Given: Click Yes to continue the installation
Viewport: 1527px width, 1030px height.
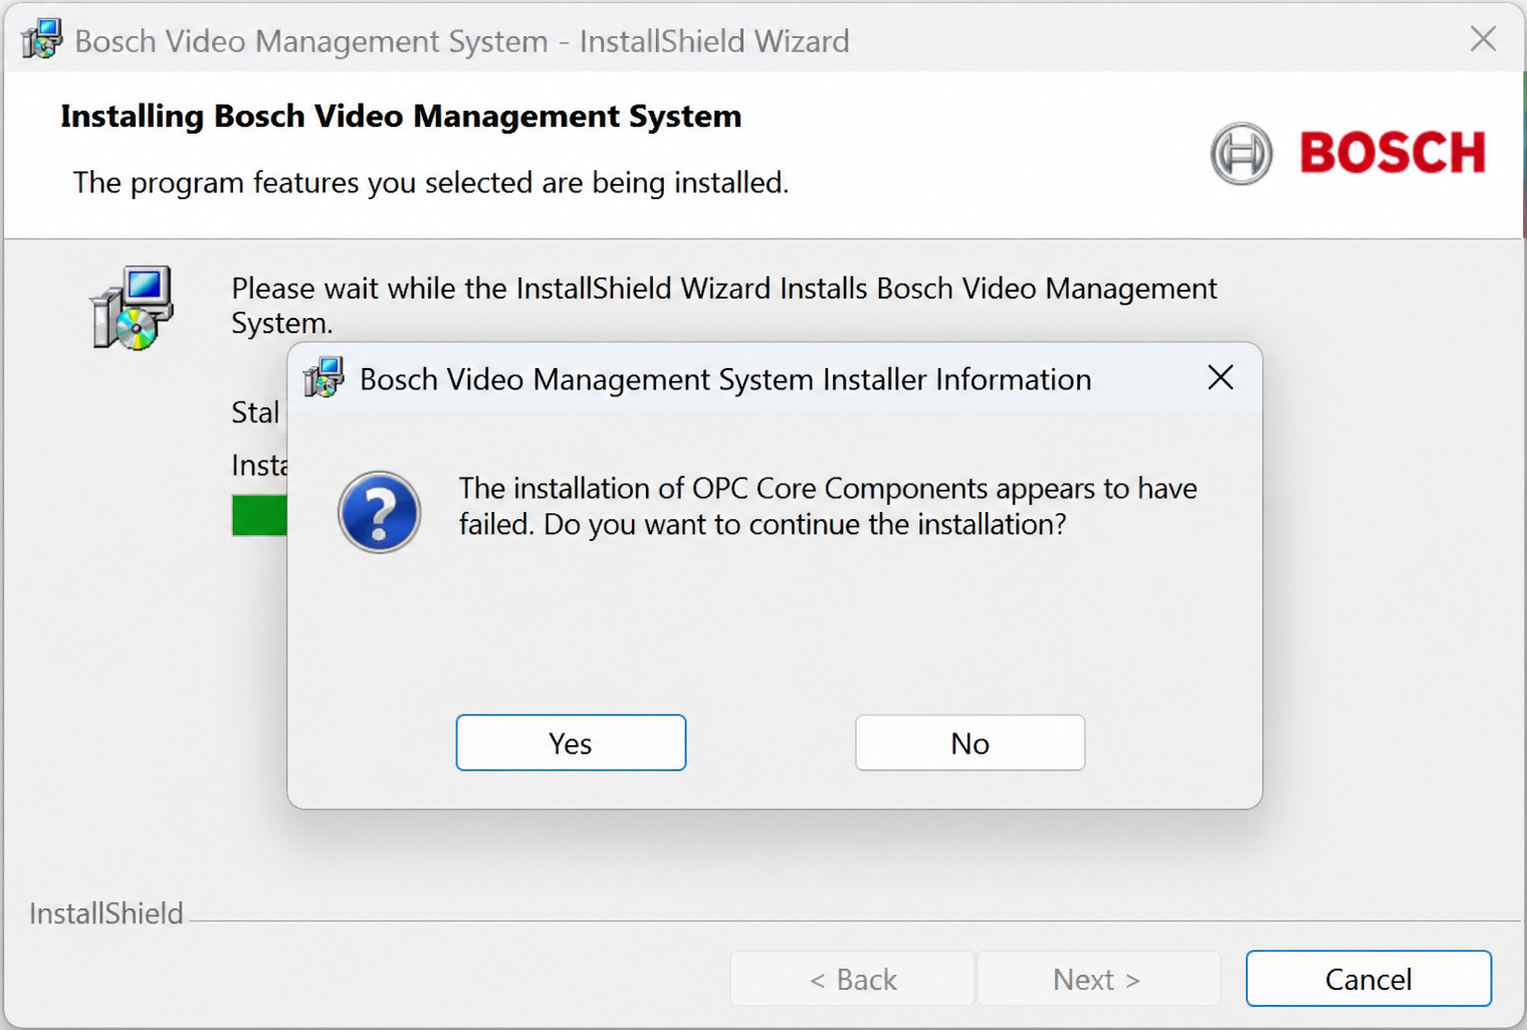Looking at the screenshot, I should pos(571,743).
